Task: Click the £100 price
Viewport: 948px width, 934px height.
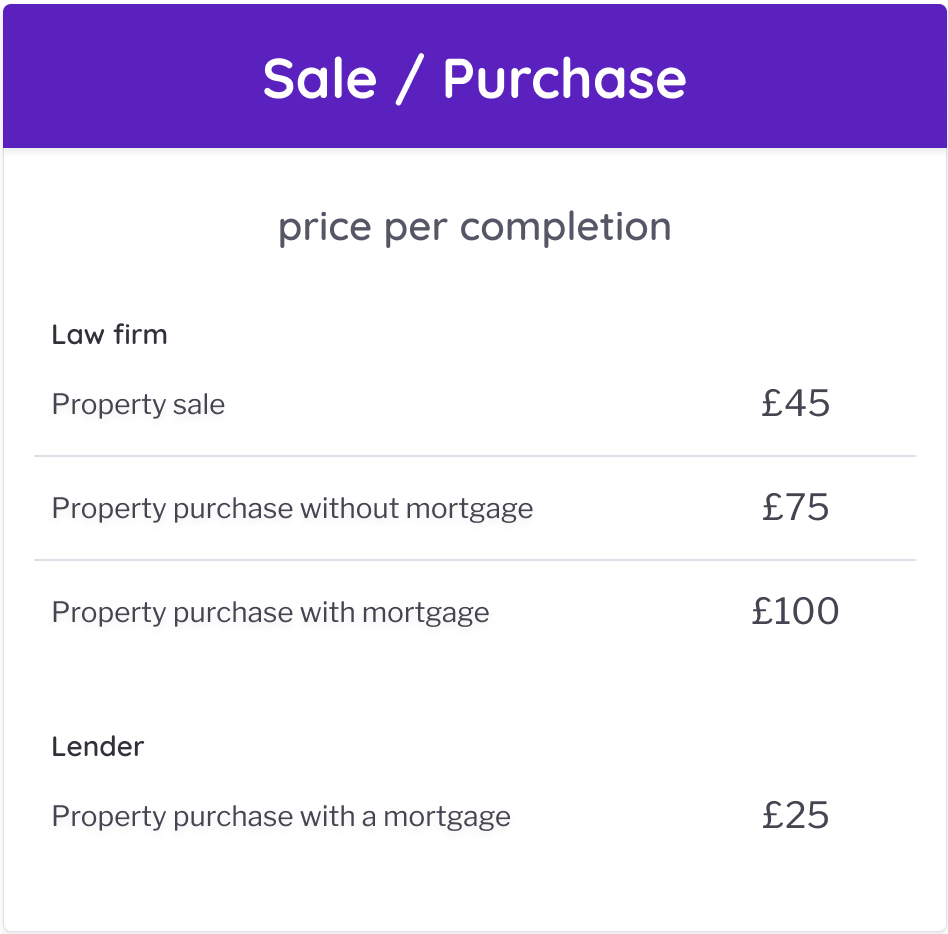Action: [x=795, y=611]
